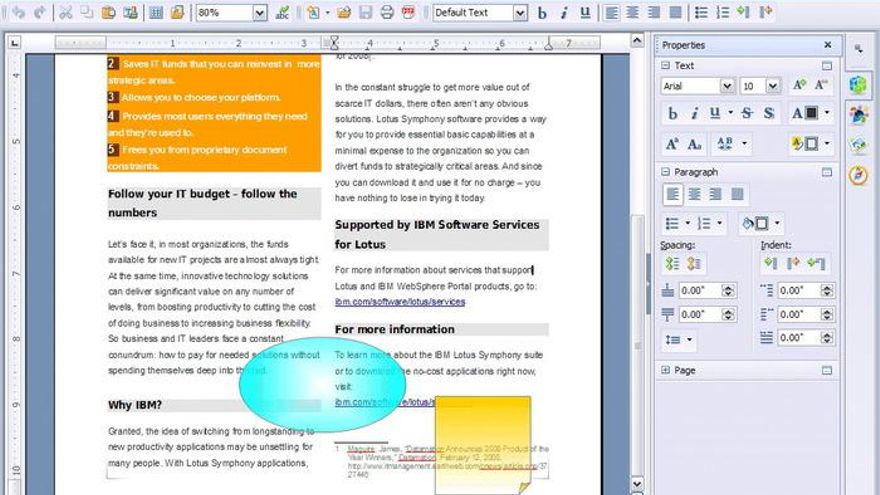Click the Open folder icon
Viewport: 880px width, 495px height.
click(x=343, y=13)
